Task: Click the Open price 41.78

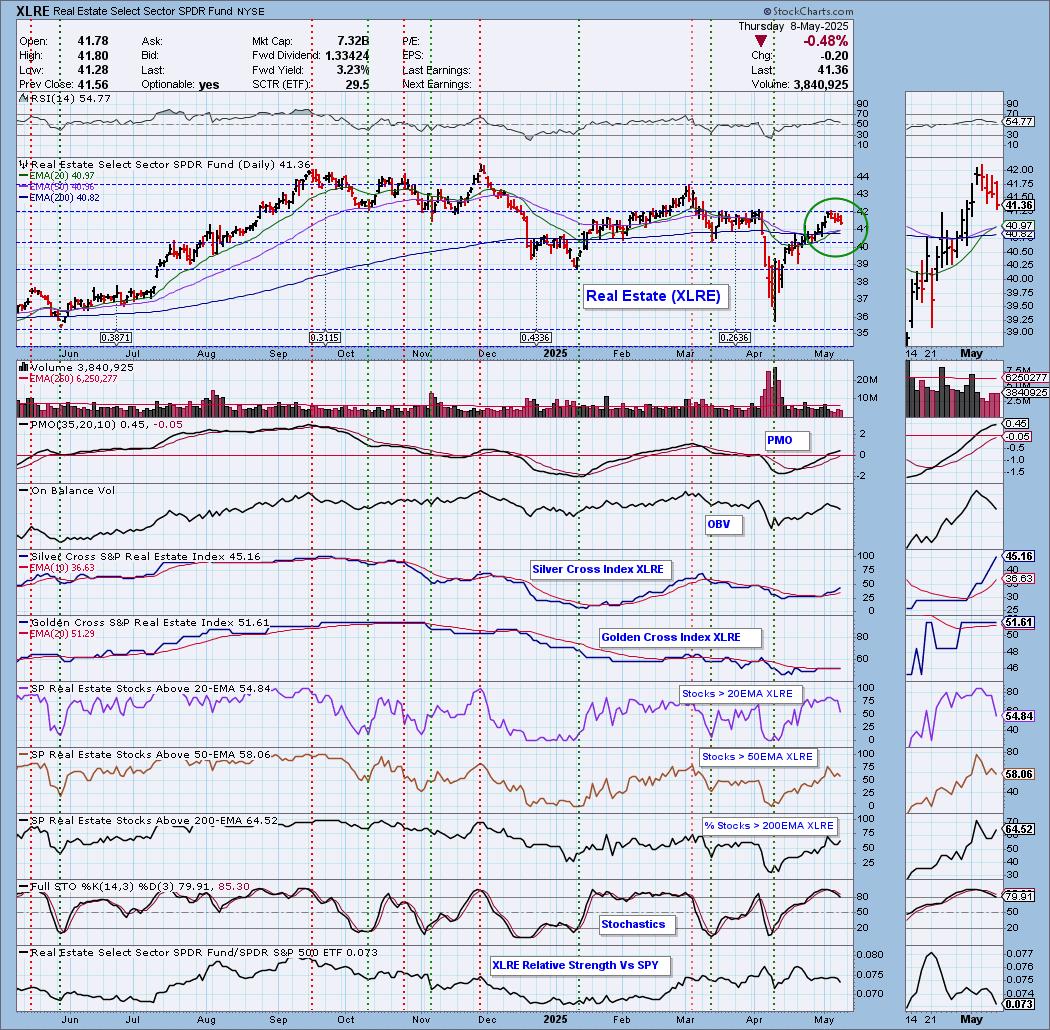Action: click(x=93, y=42)
